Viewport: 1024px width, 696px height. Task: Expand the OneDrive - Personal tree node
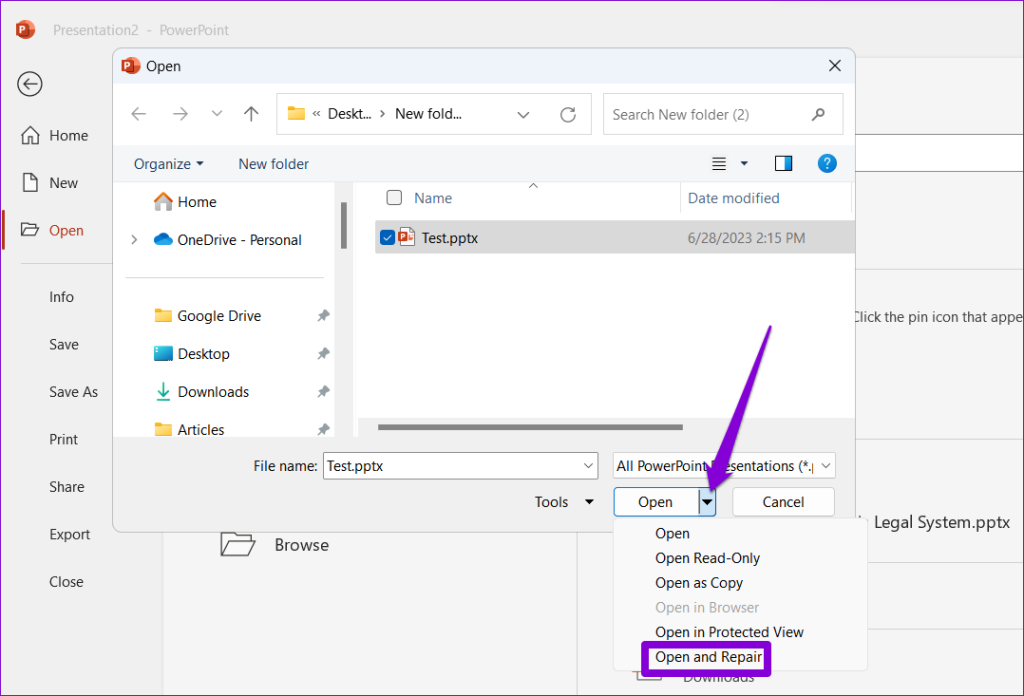point(135,240)
